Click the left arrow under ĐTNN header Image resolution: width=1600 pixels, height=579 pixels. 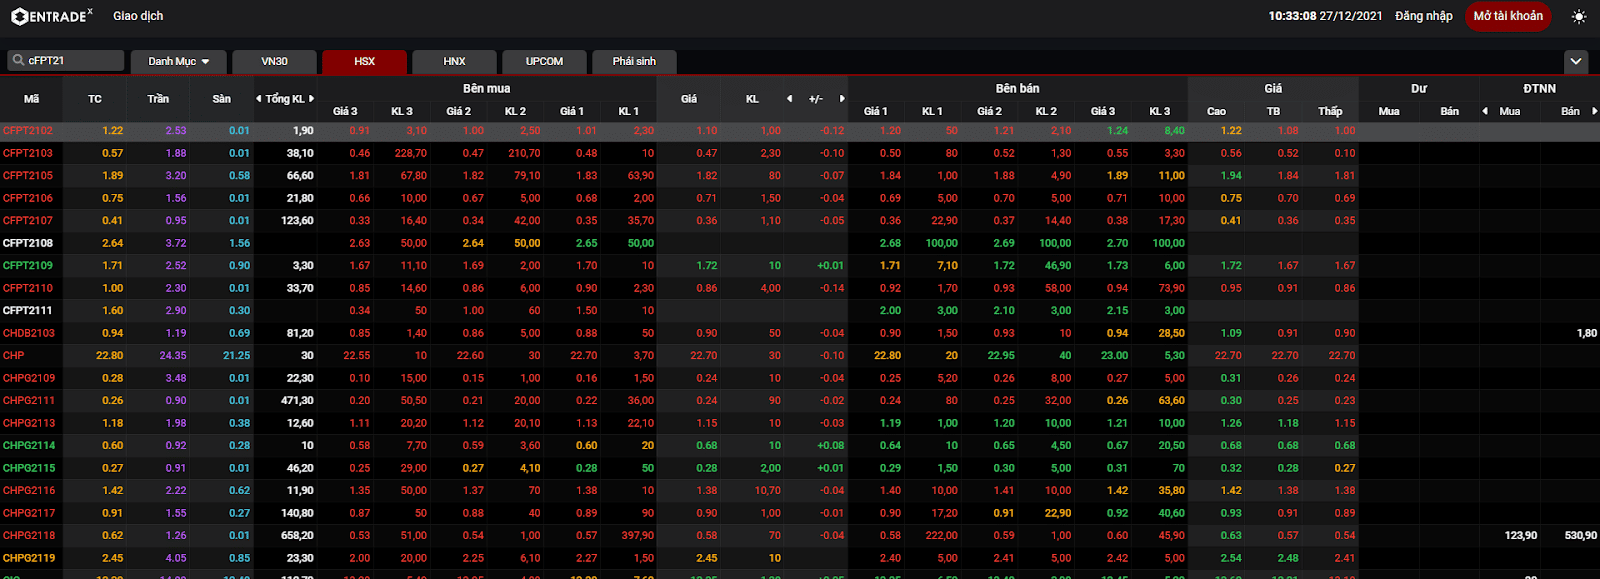point(1485,111)
